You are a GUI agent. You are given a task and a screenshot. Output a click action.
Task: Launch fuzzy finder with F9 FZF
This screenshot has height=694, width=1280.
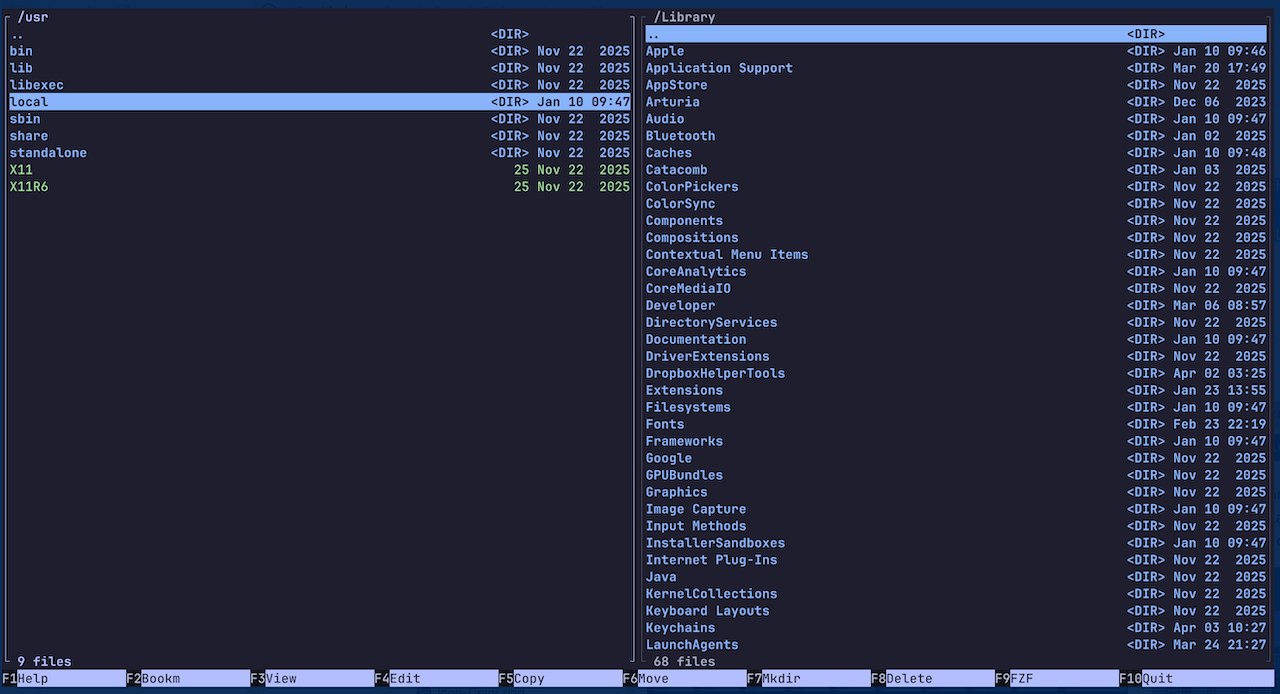click(1056, 678)
